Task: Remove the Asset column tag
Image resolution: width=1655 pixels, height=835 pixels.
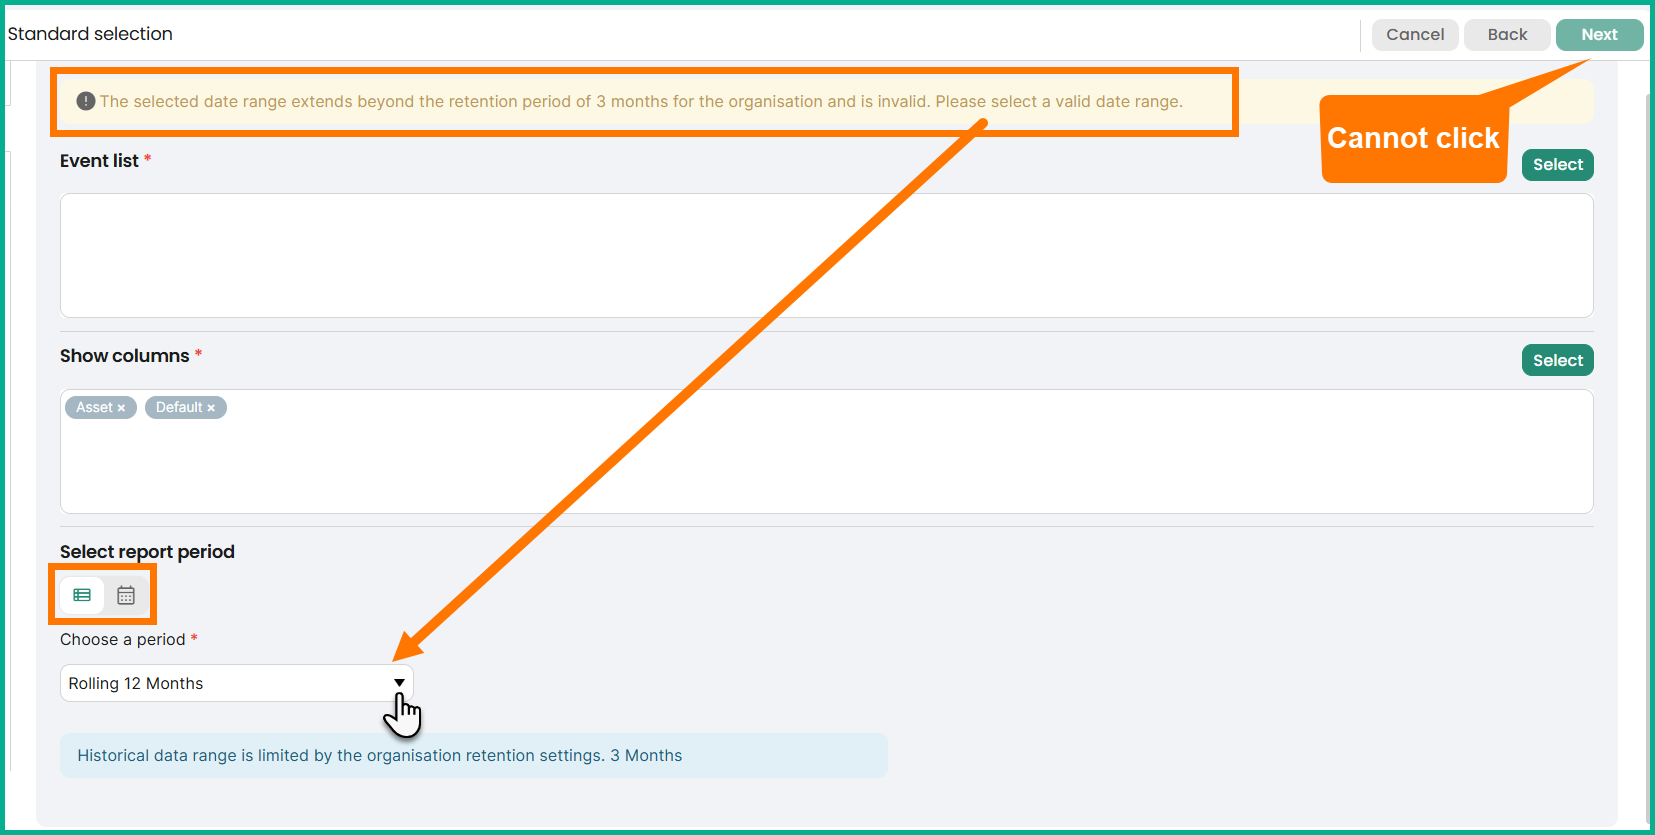Action: pyautogui.click(x=122, y=408)
